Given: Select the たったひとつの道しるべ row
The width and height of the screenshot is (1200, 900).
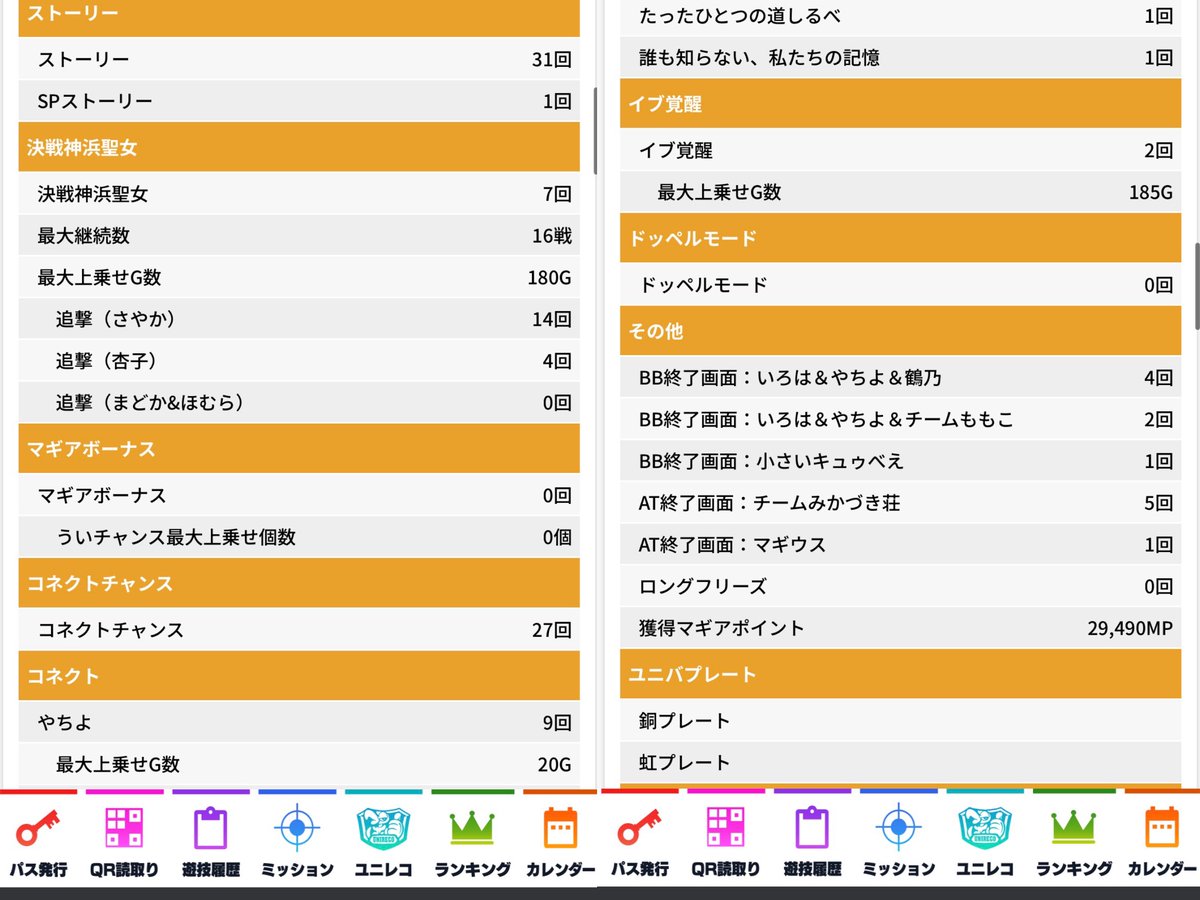Looking at the screenshot, I should click(x=900, y=16).
